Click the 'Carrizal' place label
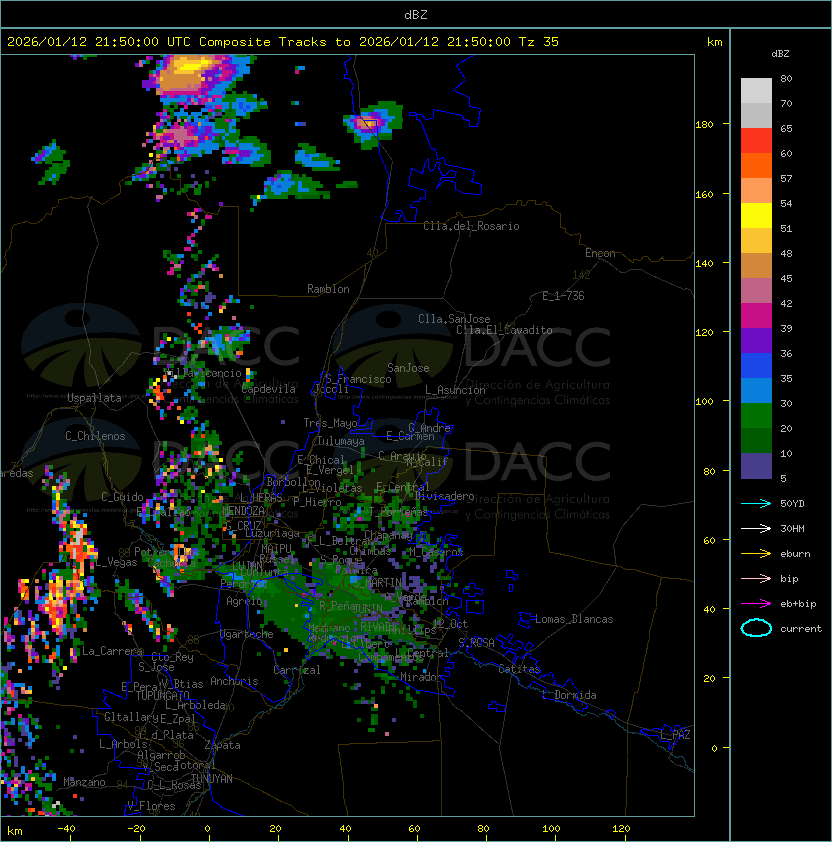The width and height of the screenshot is (832, 842). pyautogui.click(x=296, y=670)
